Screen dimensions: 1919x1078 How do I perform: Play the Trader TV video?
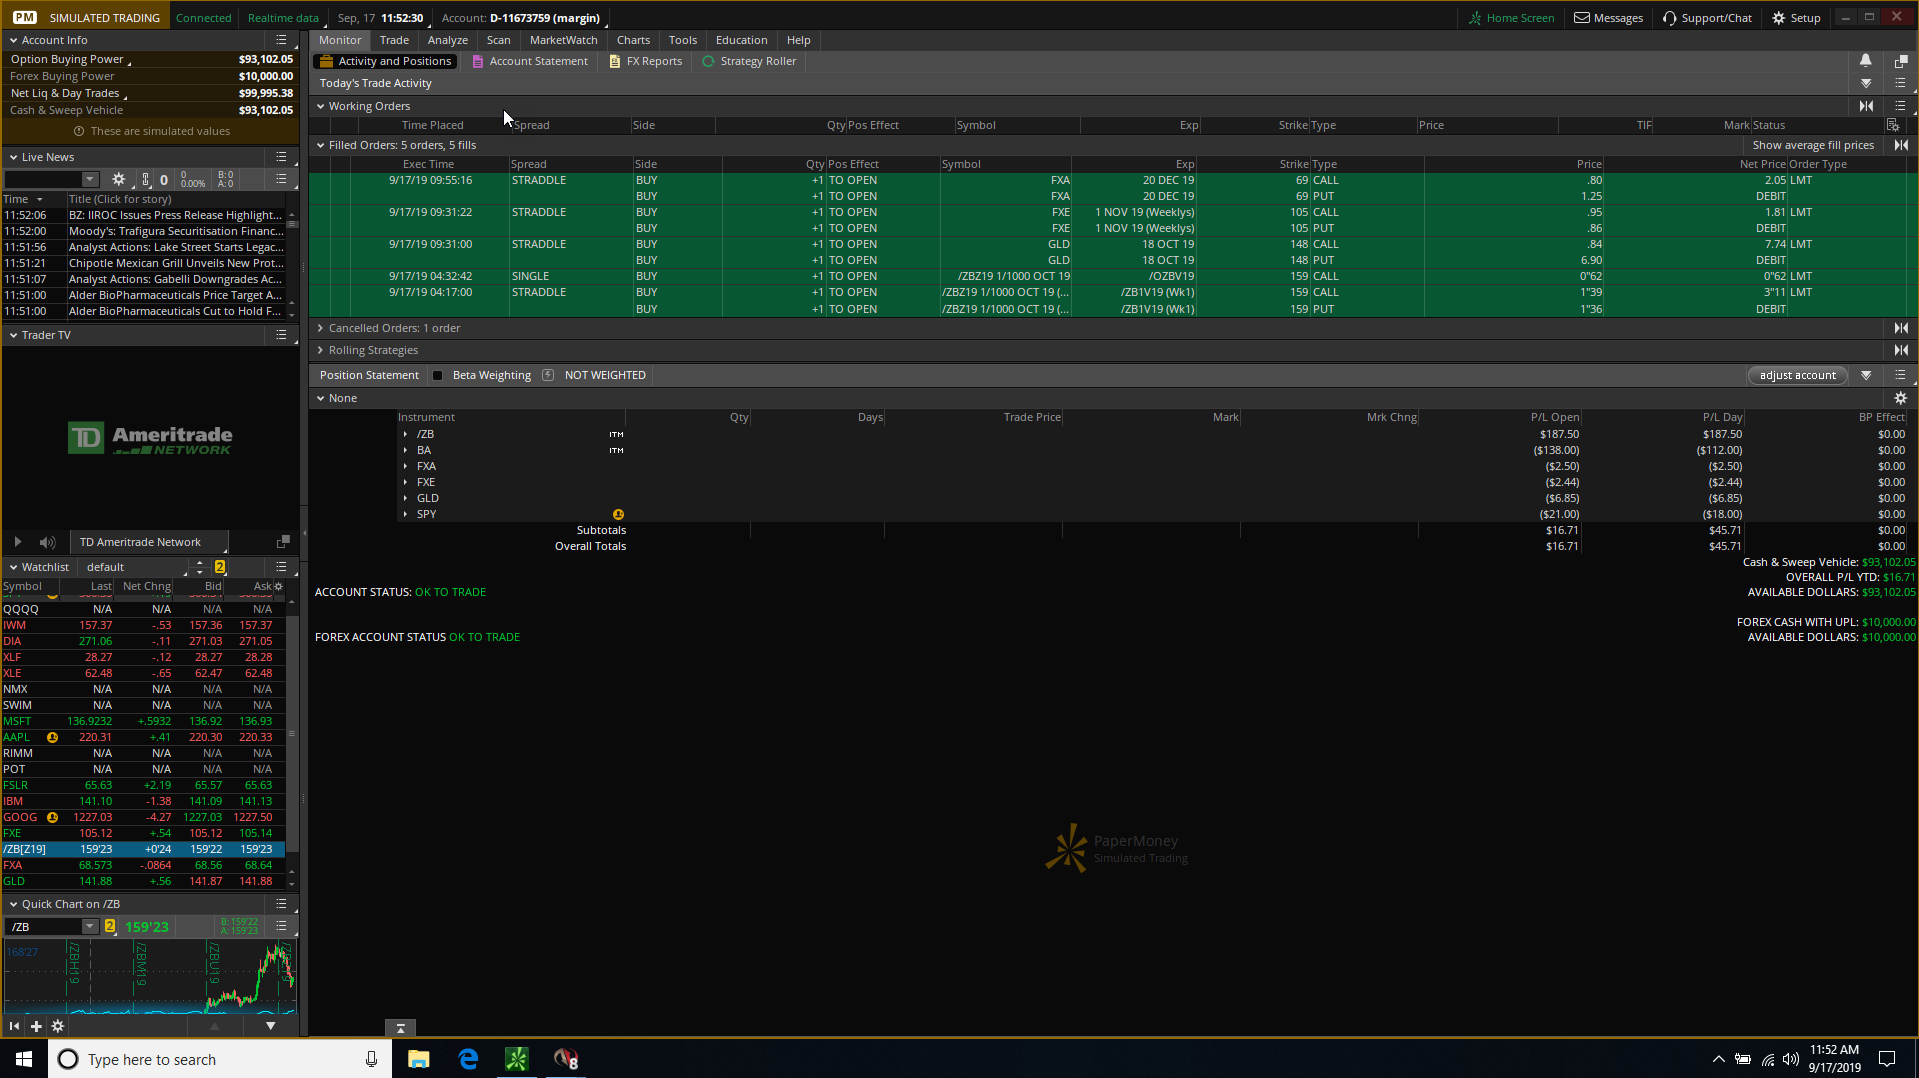click(17, 542)
